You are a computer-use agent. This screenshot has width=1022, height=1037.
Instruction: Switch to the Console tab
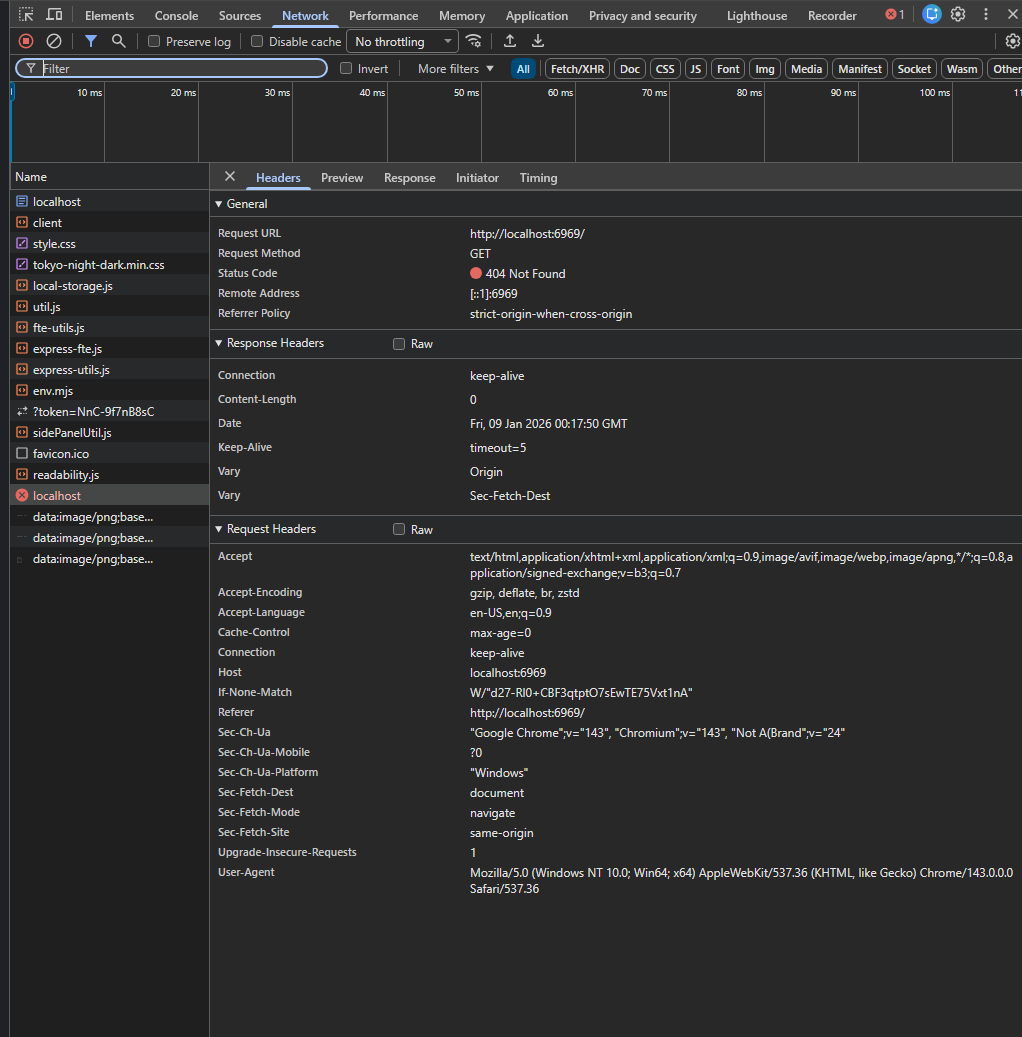click(176, 16)
